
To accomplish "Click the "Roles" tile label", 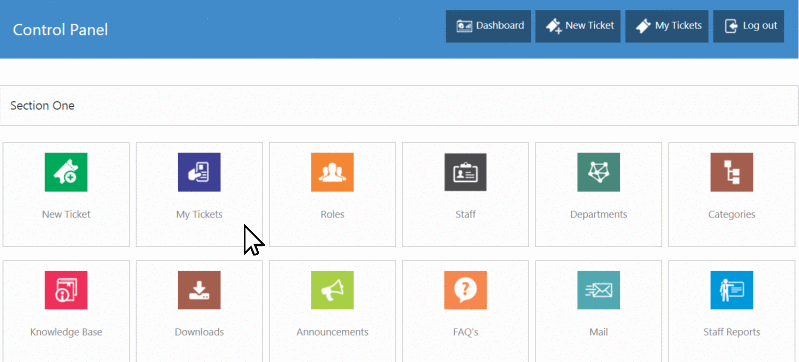I will click(x=332, y=214).
